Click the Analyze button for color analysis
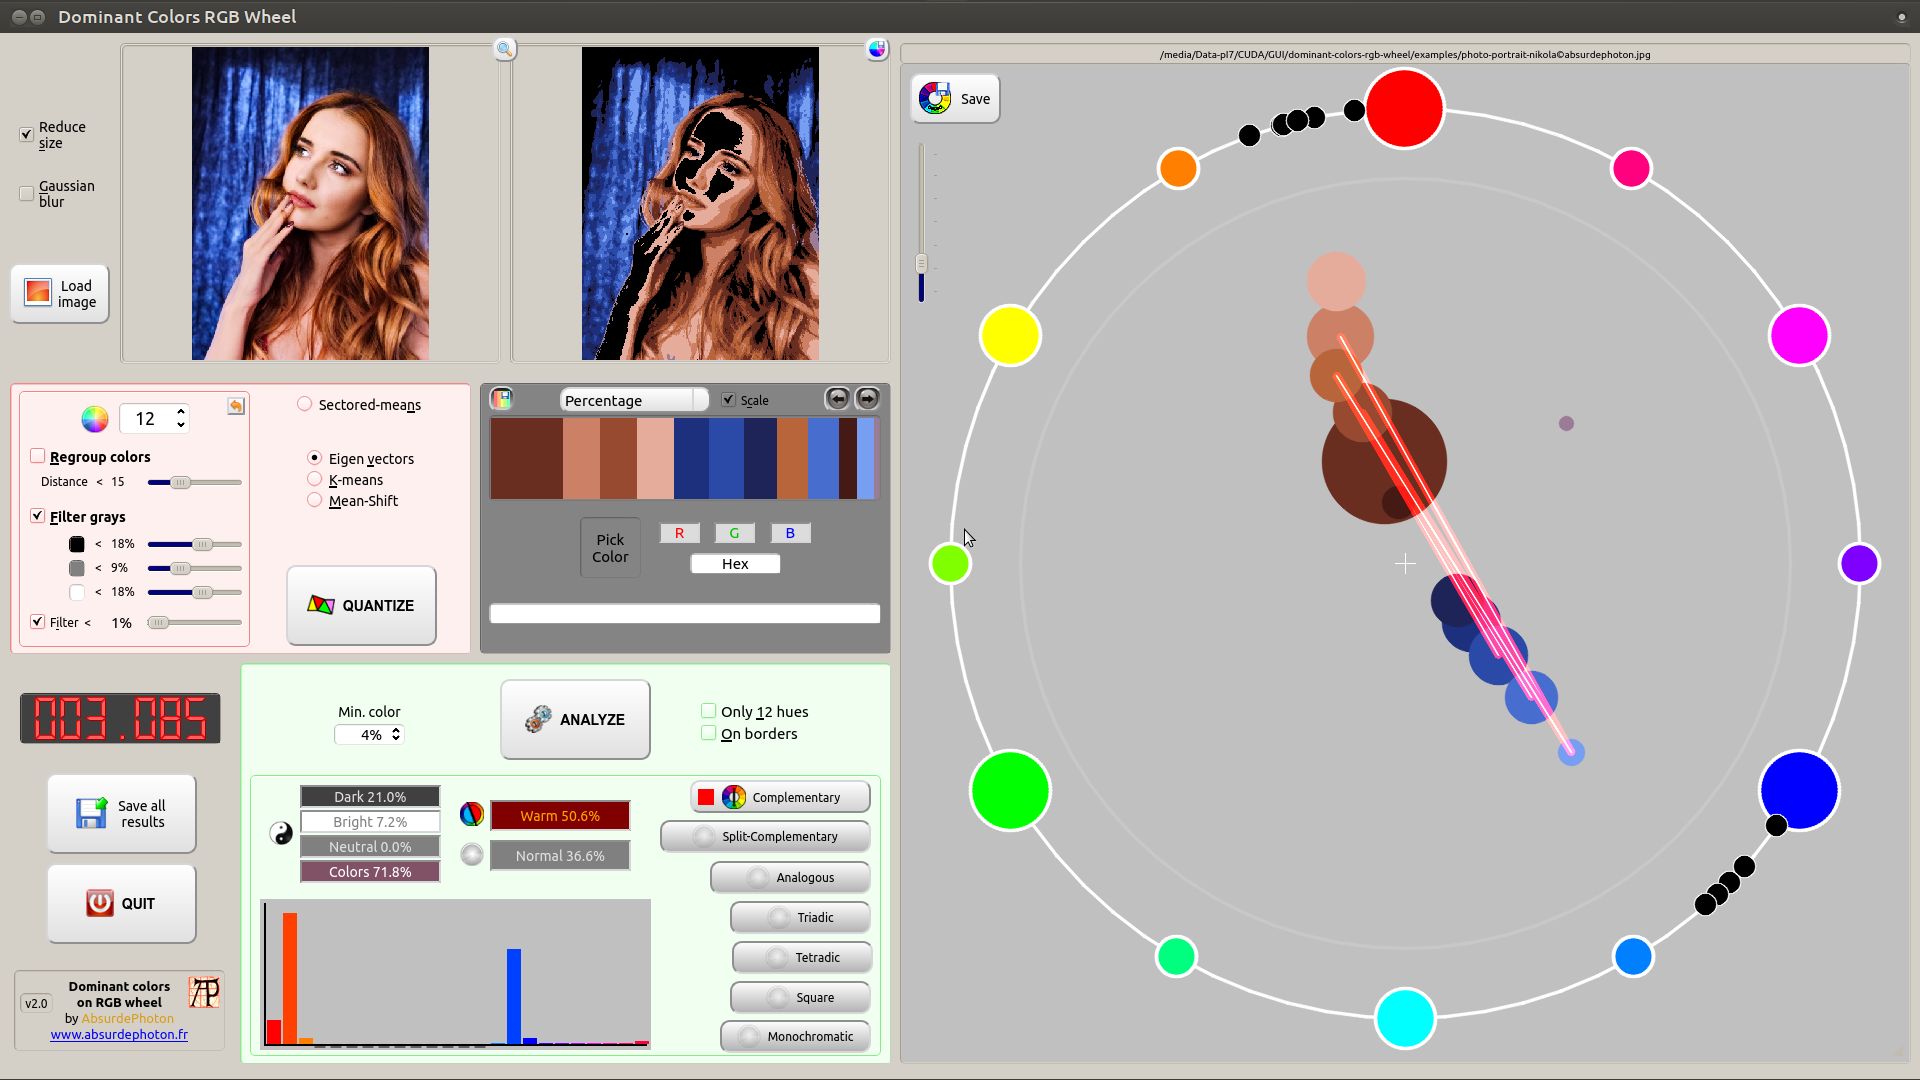This screenshot has height=1080, width=1920. coord(575,719)
